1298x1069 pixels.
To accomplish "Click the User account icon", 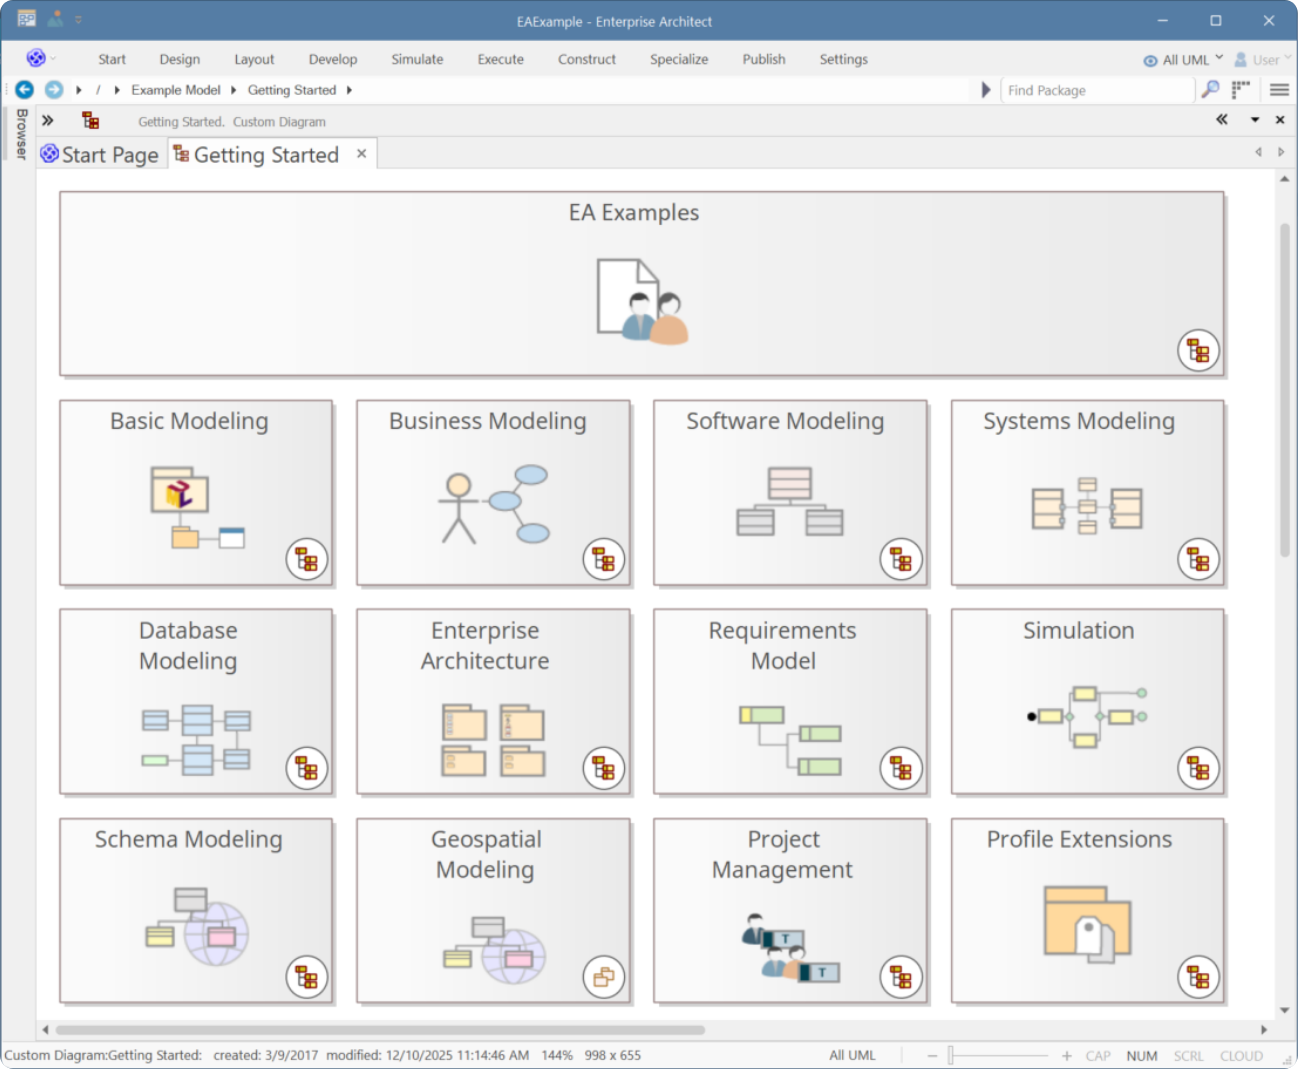I will [x=1241, y=60].
